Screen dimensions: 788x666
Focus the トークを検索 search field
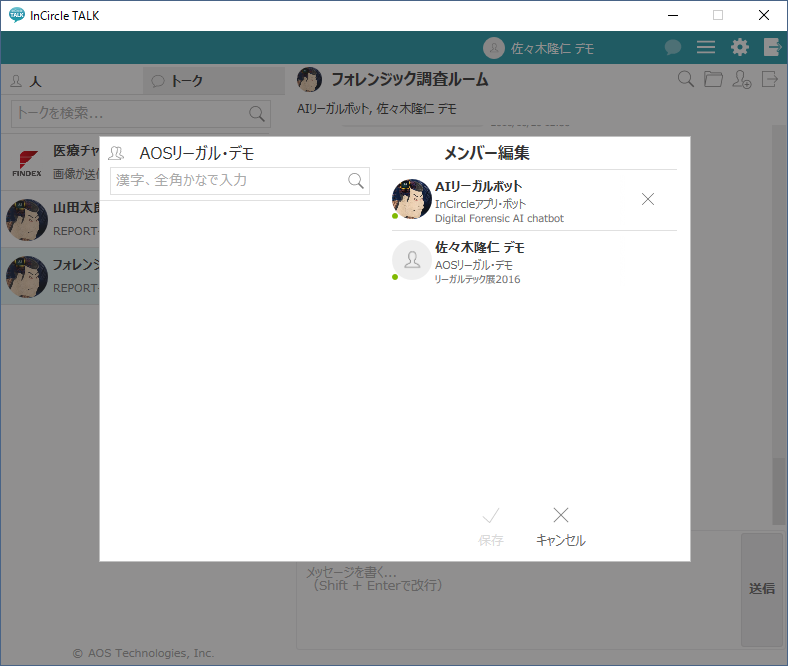(x=141, y=114)
